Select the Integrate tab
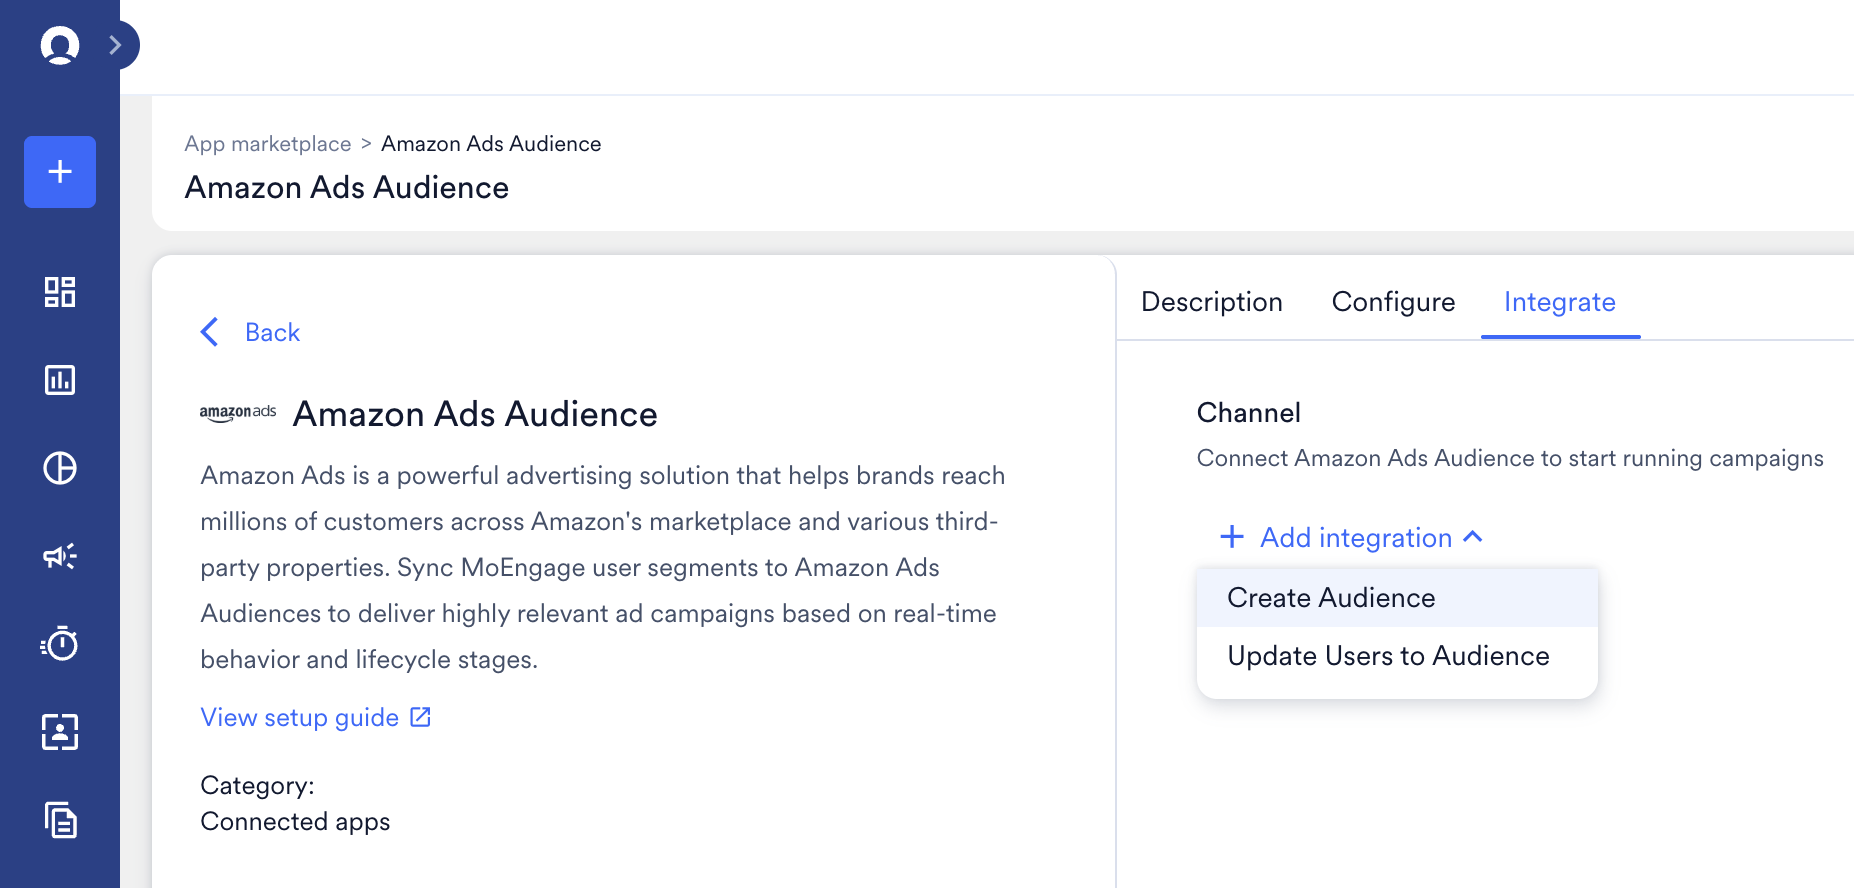Viewport: 1854px width, 888px height. (1560, 302)
